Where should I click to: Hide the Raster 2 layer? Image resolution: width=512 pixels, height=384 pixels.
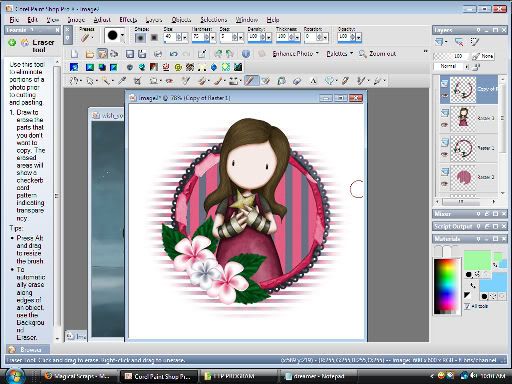point(445,183)
